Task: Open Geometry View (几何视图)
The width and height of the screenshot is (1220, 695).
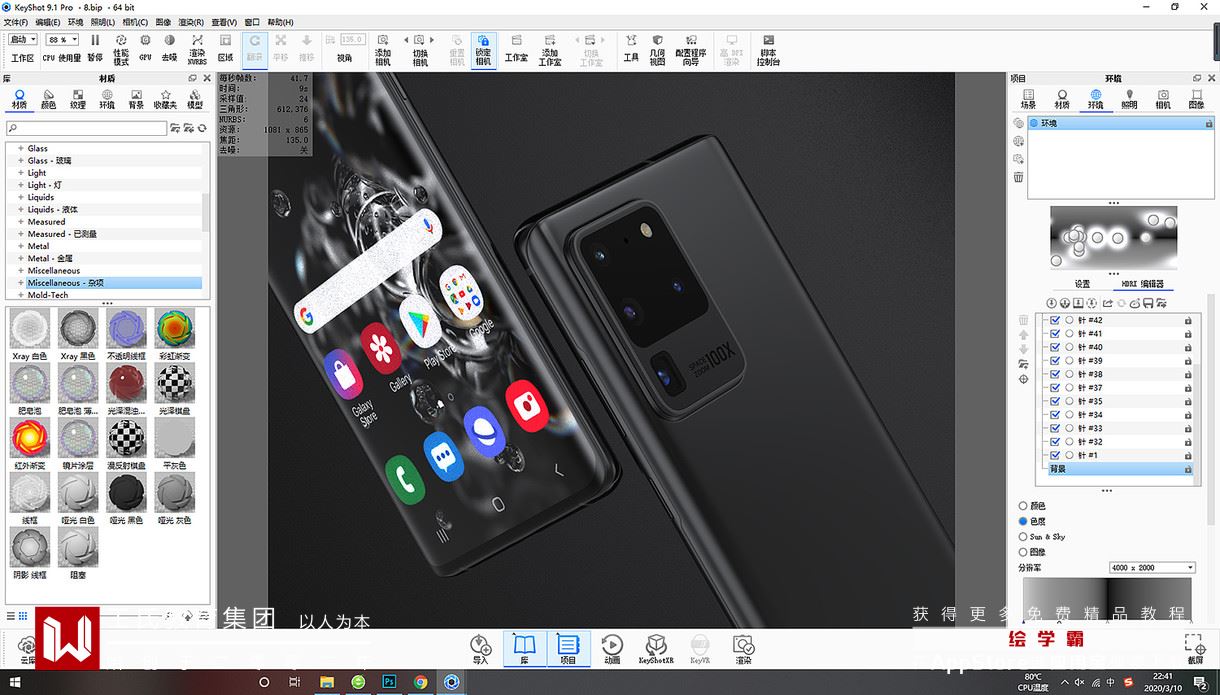Action: [657, 50]
